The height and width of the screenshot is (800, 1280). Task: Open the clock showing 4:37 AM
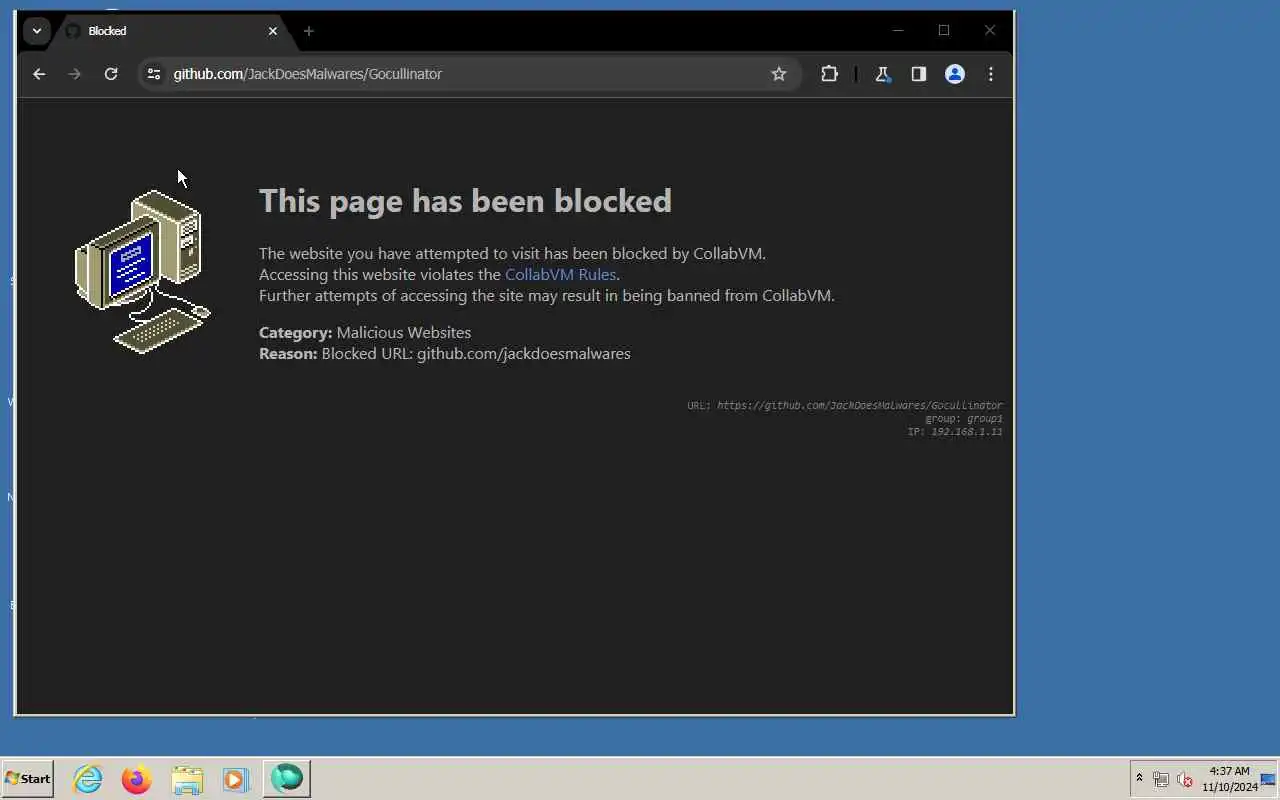click(1229, 779)
